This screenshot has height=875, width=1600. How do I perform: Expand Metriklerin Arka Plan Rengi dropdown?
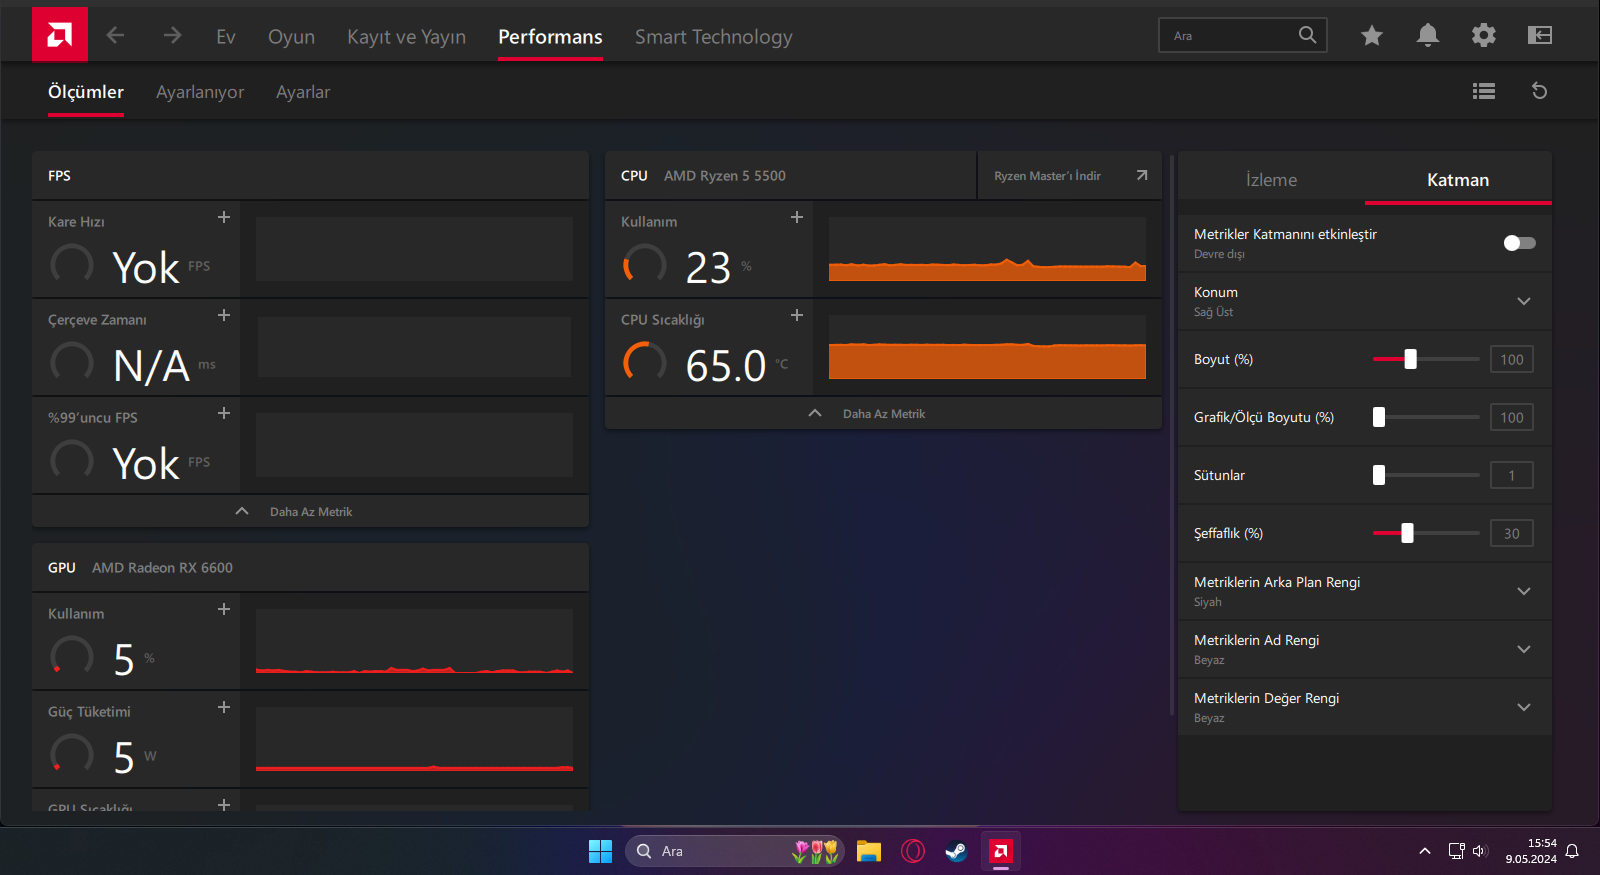[1524, 591]
